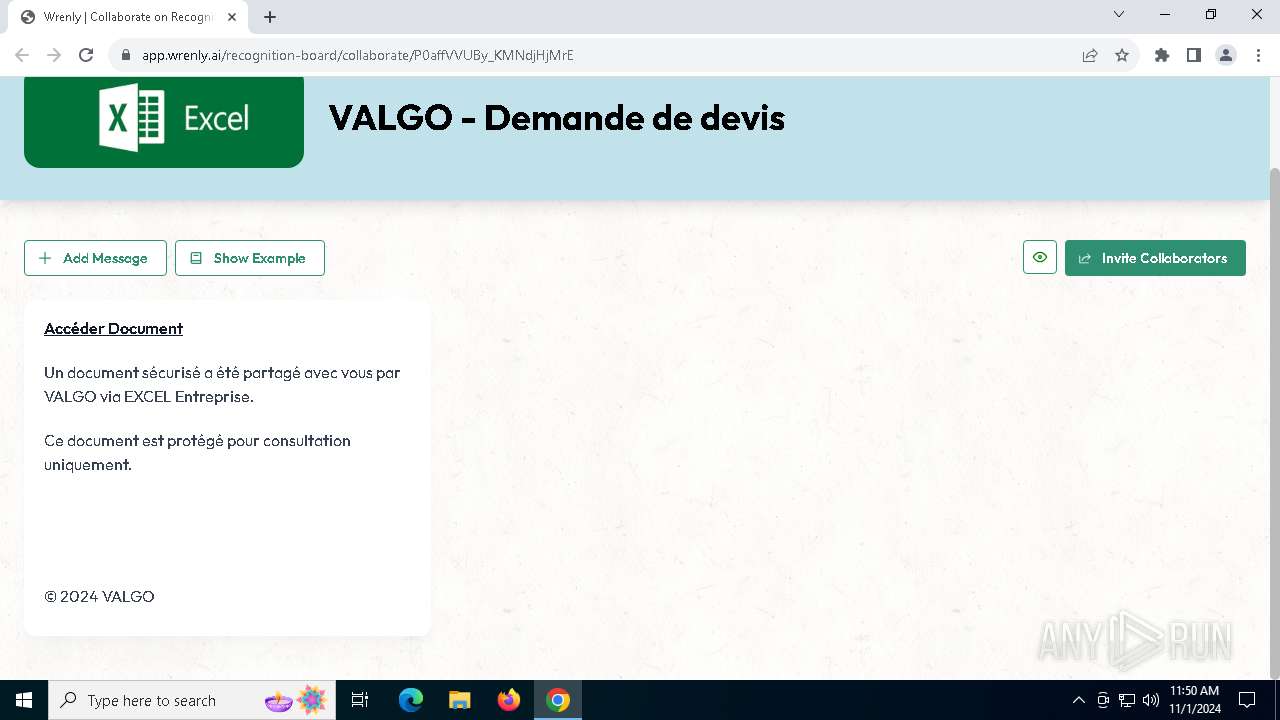Launch Firefox from the taskbar
Viewport: 1280px width, 720px height.
(x=509, y=700)
